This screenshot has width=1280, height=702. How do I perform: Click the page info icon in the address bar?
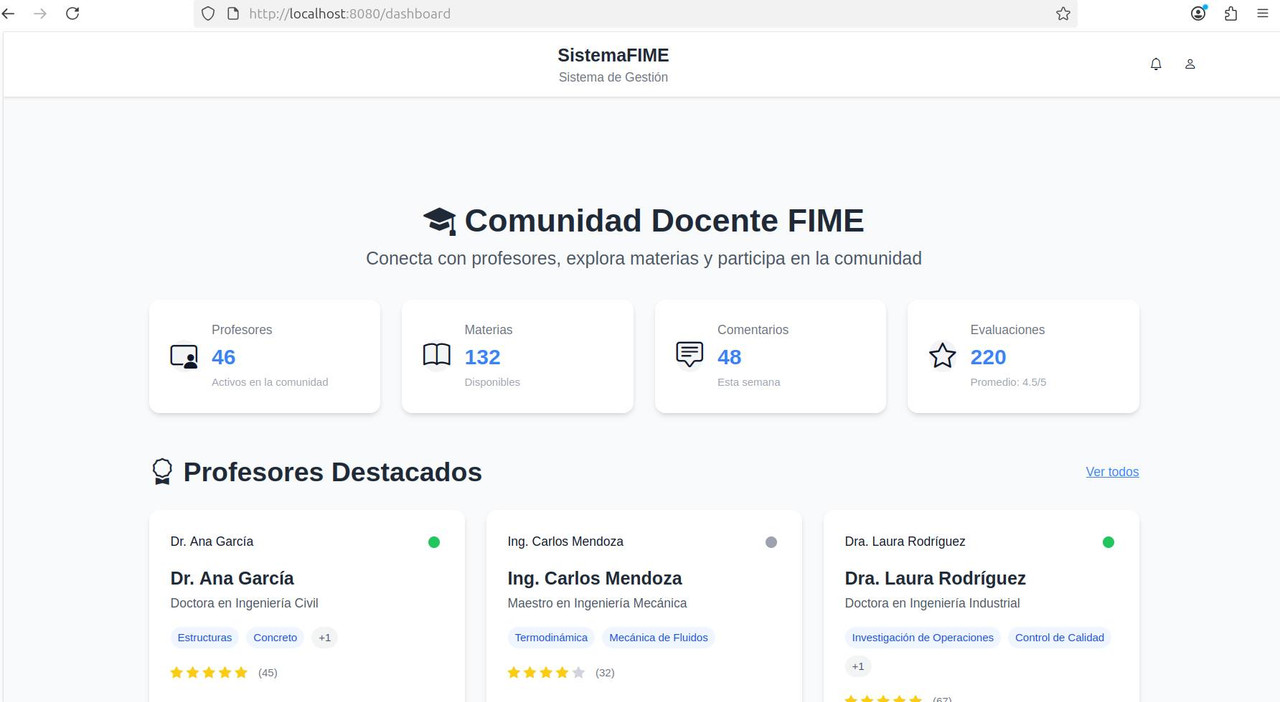click(x=232, y=14)
